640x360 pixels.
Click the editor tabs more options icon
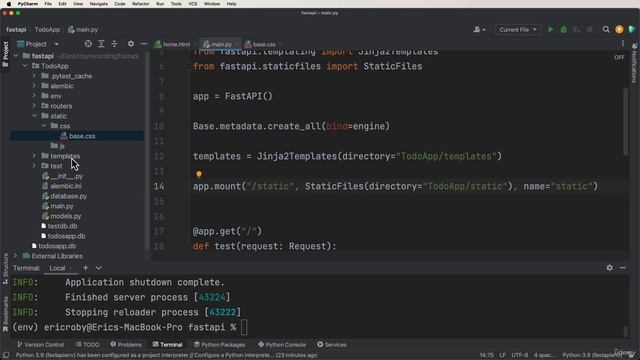click(623, 44)
